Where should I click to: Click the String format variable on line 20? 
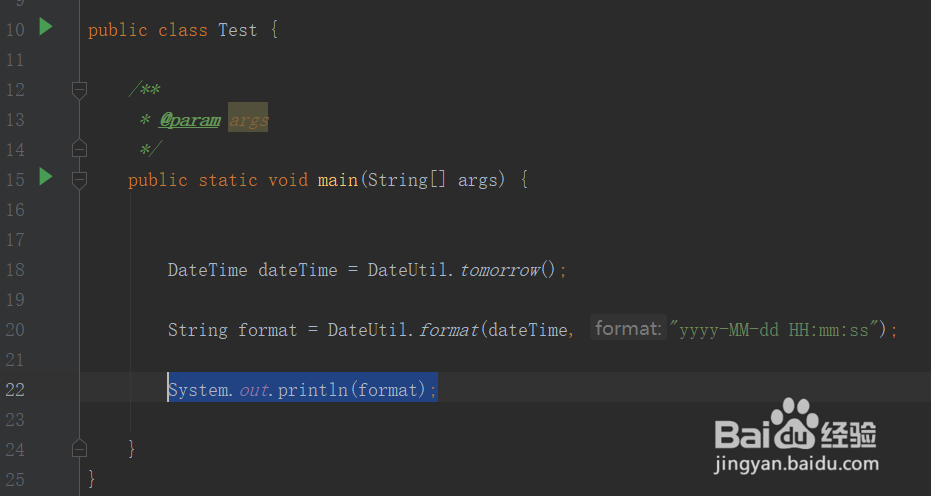pos(267,330)
